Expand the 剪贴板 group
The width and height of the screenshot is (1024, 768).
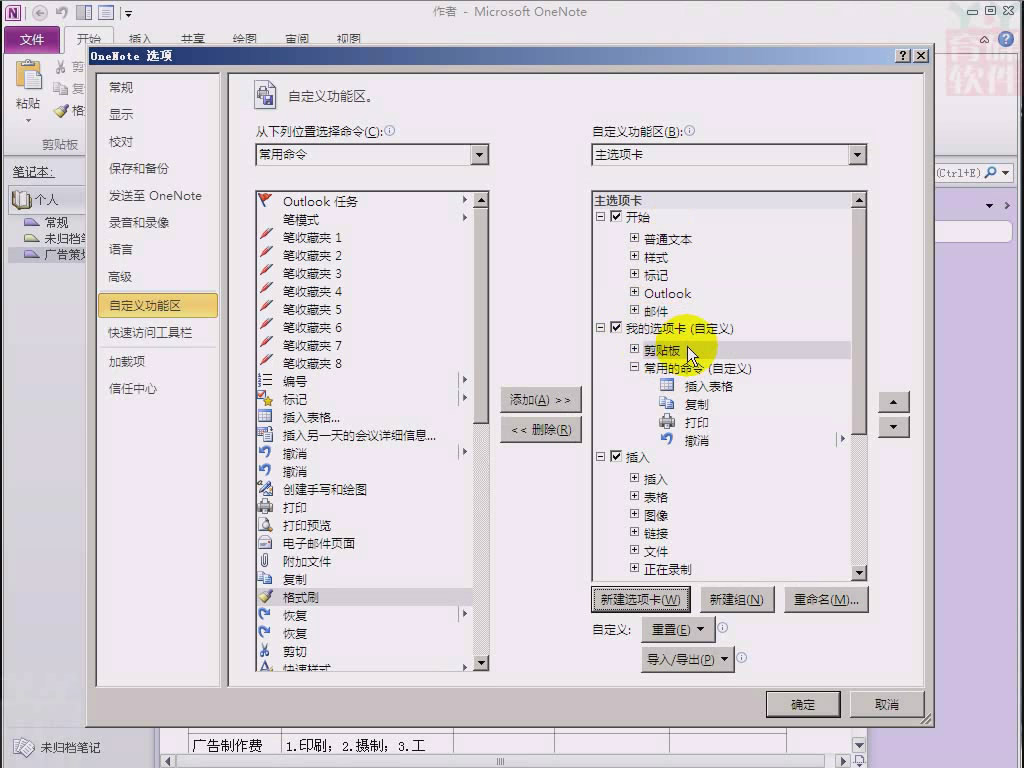(634, 349)
